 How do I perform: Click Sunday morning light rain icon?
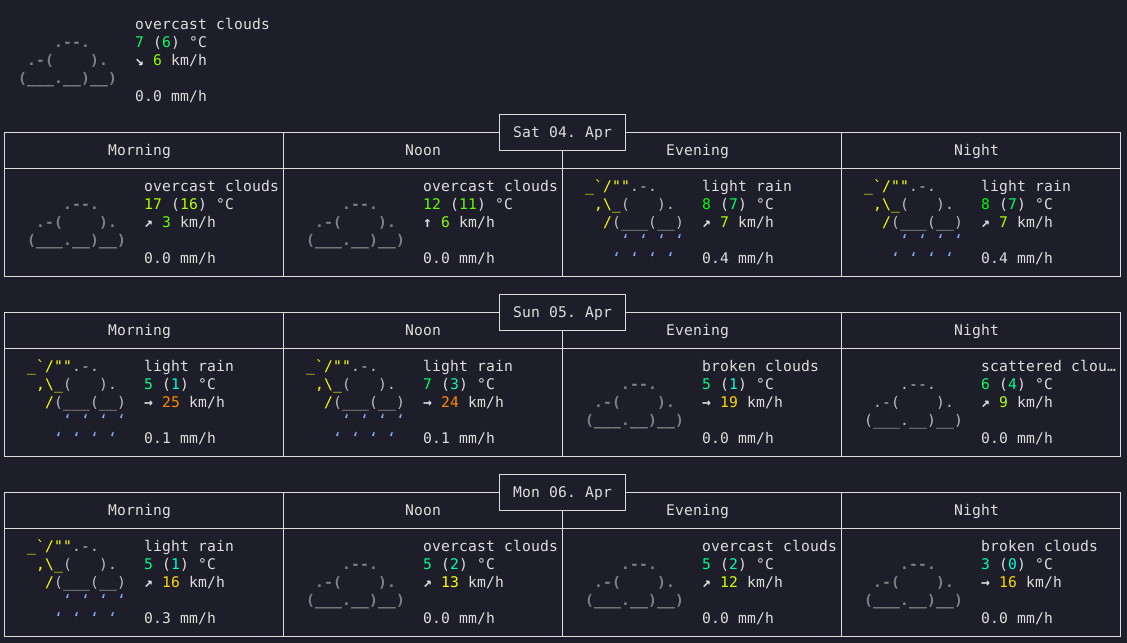(x=76, y=402)
